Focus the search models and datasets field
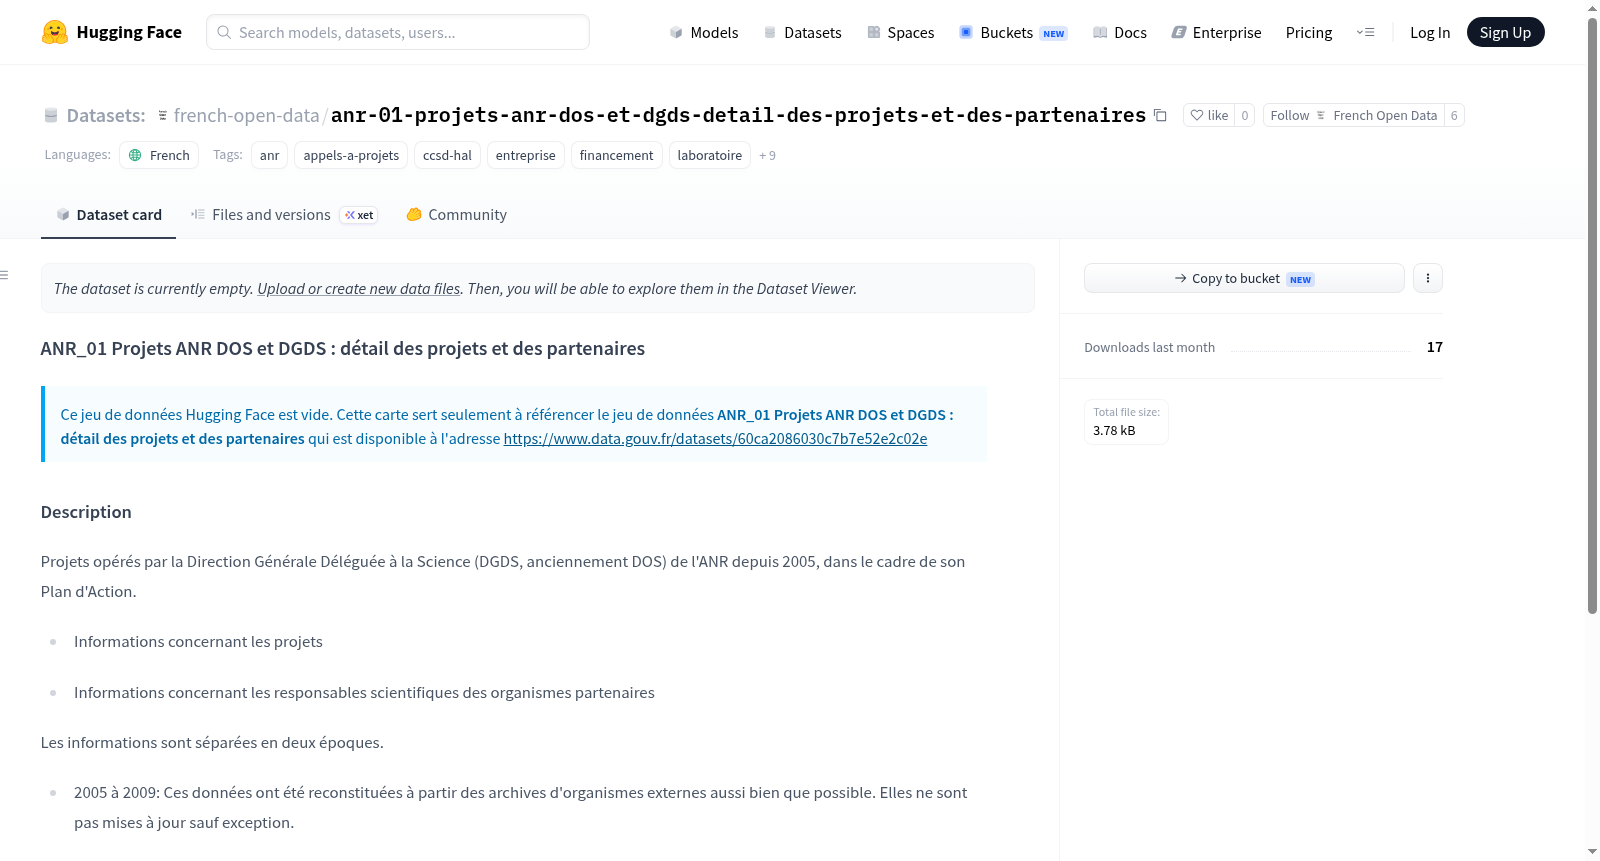This screenshot has width=1600, height=861. (398, 32)
